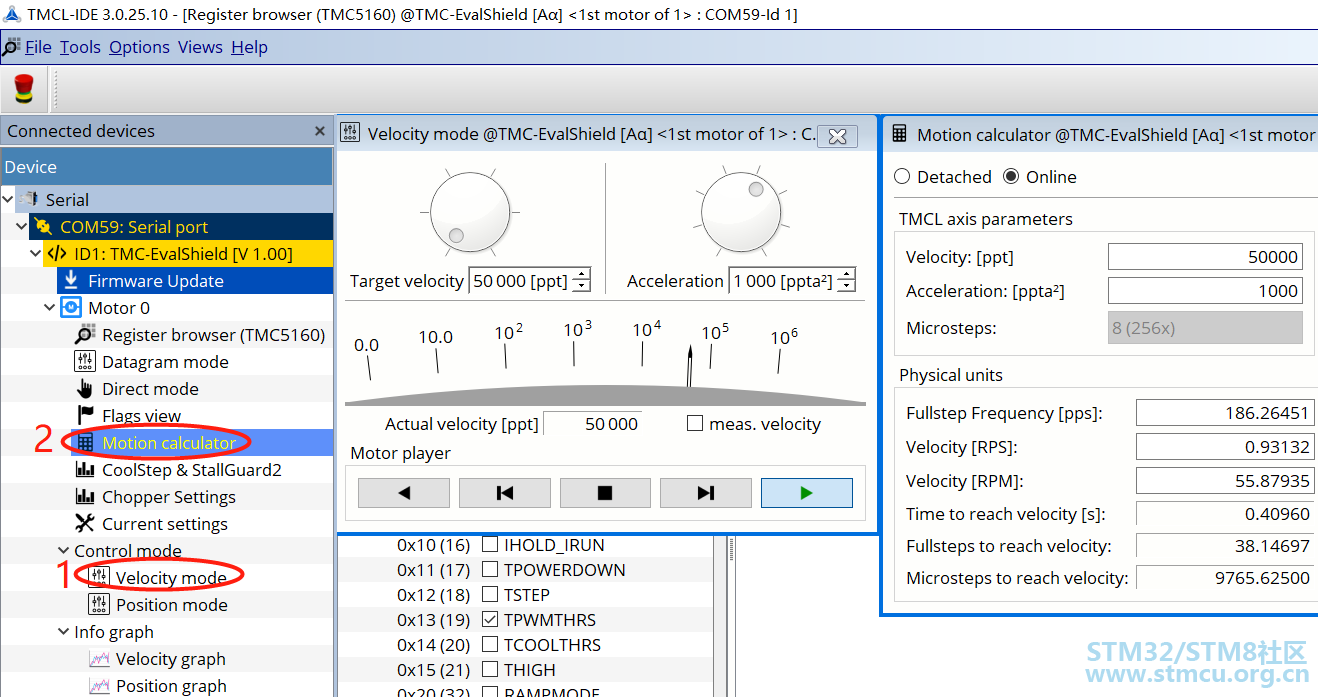Click Acceleration [ppta²] field in Motion calculator

click(1205, 291)
